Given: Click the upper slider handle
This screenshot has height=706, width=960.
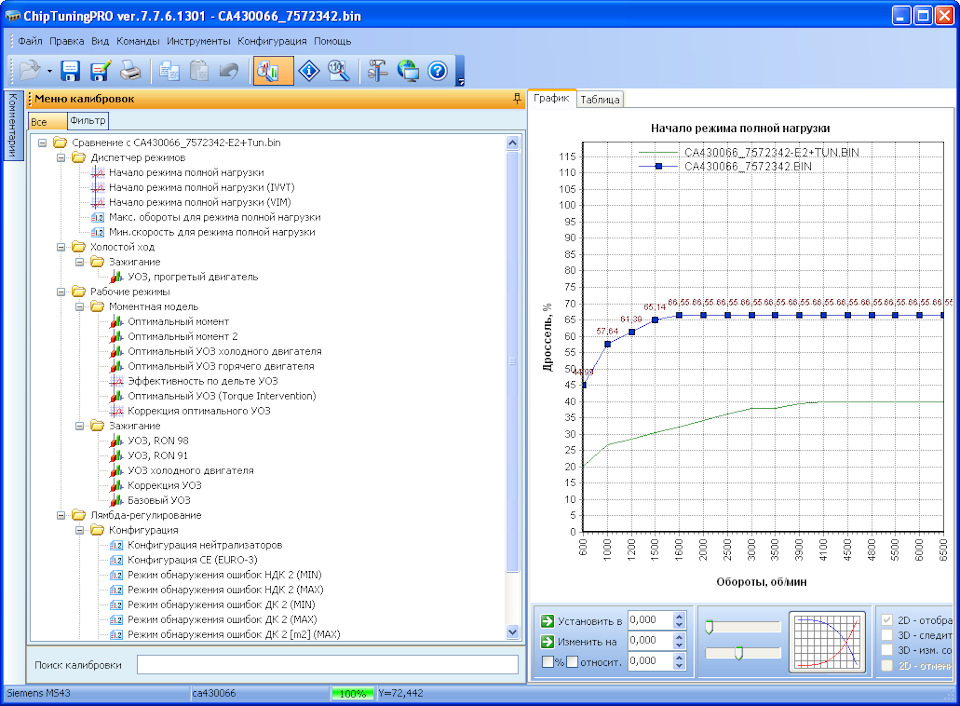Looking at the screenshot, I should 709,627.
